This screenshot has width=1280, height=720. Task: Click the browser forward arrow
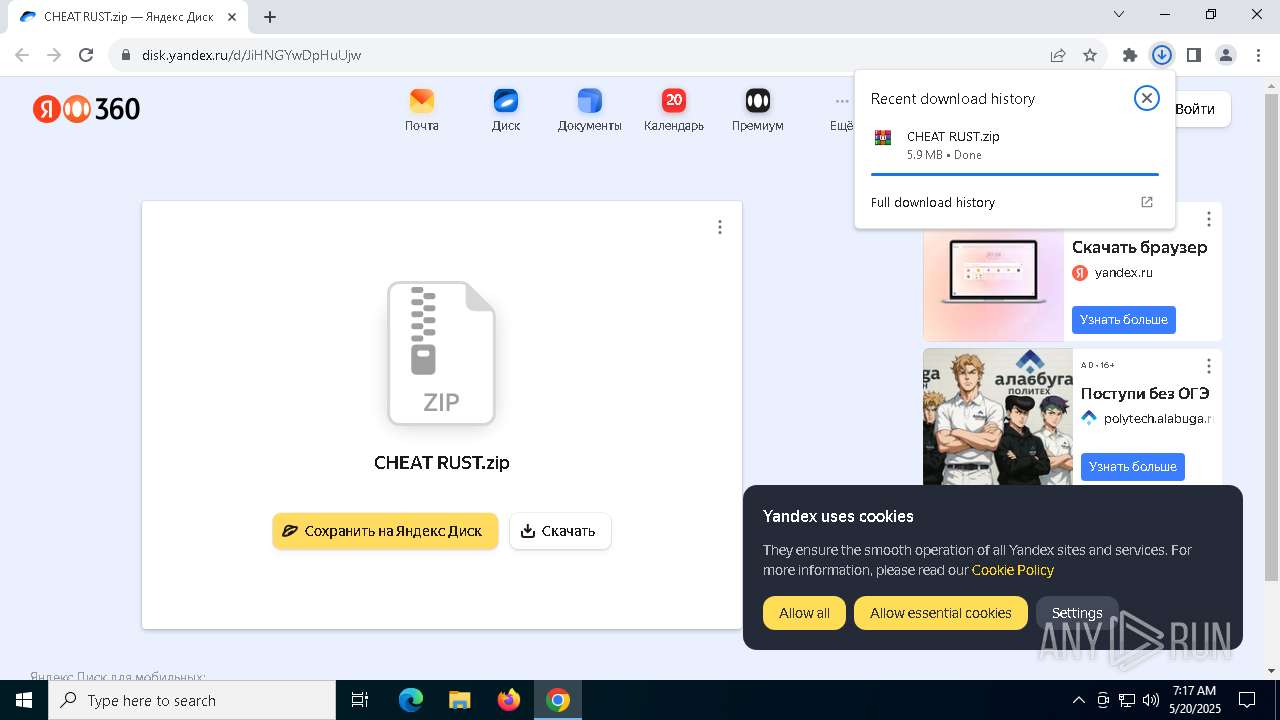tap(54, 55)
